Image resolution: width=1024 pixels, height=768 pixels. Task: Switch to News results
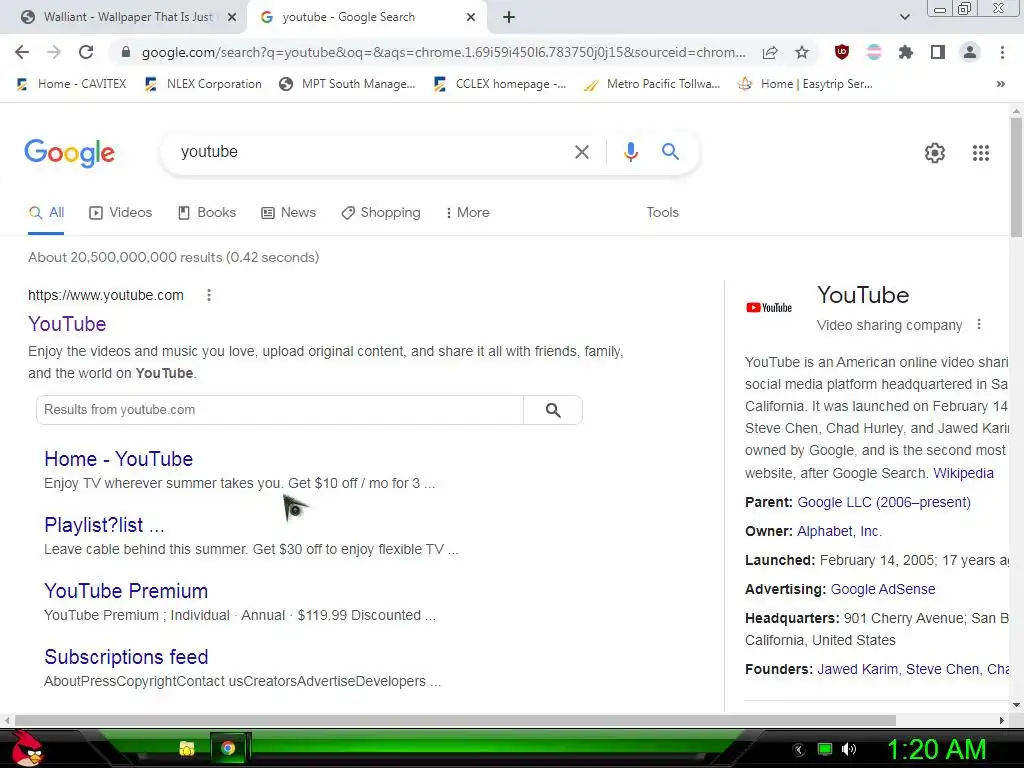point(288,212)
